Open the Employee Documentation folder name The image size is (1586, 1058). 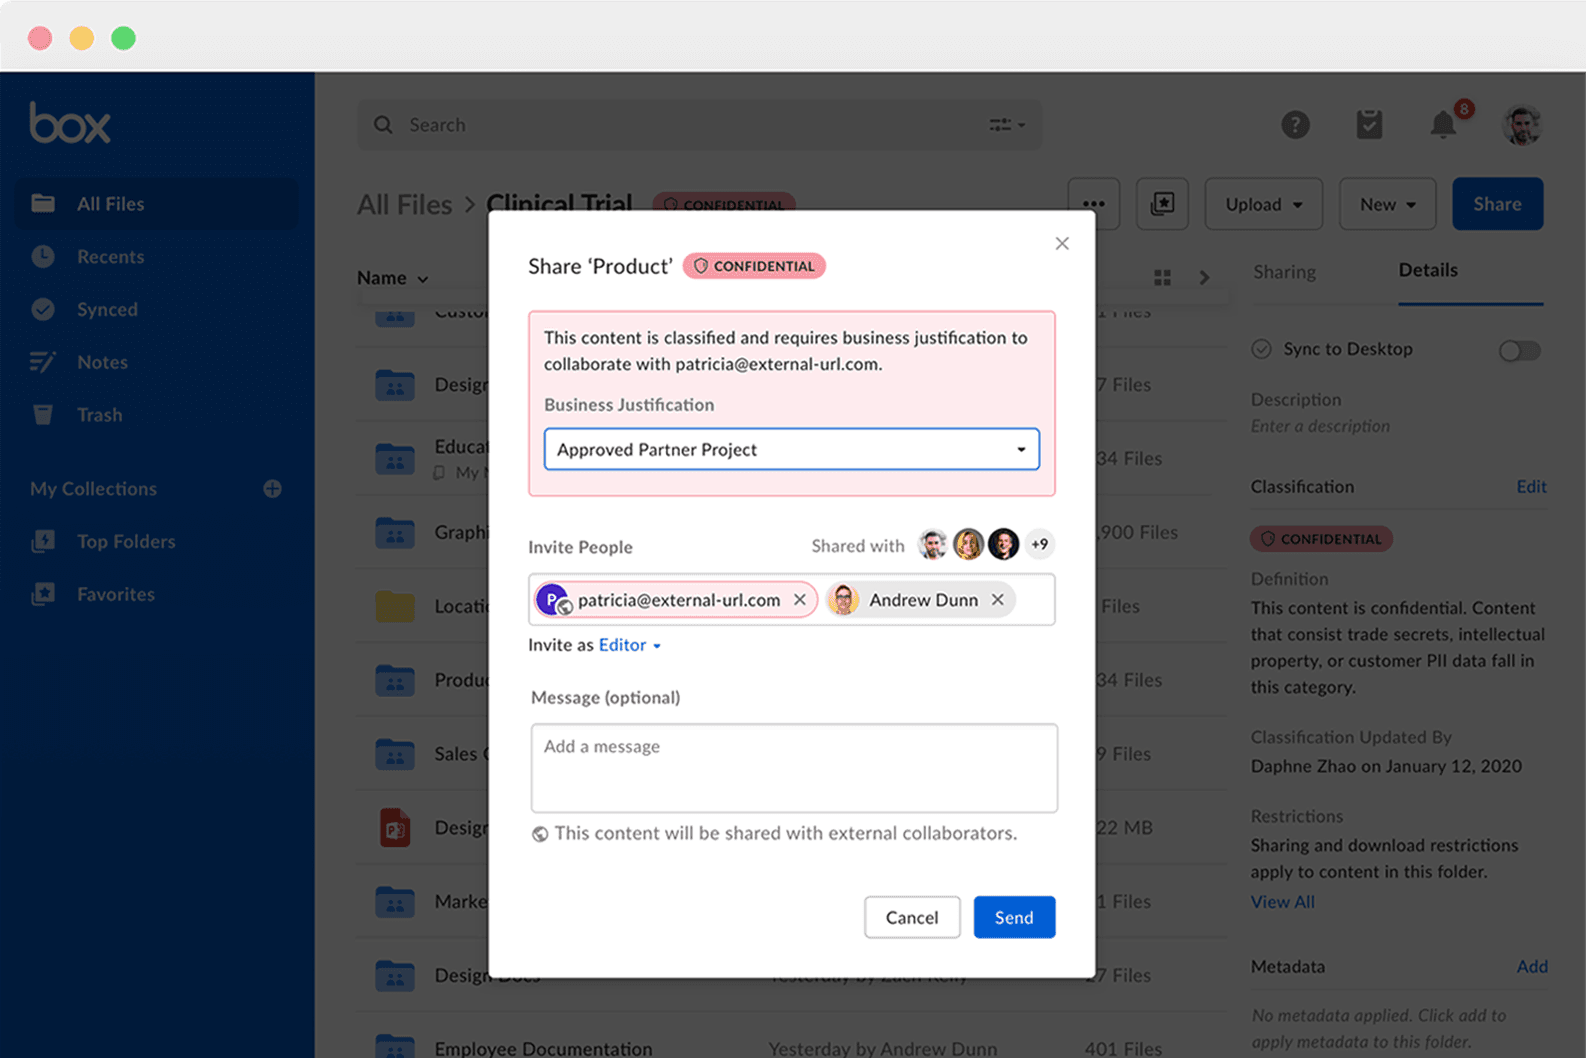[x=543, y=1048]
